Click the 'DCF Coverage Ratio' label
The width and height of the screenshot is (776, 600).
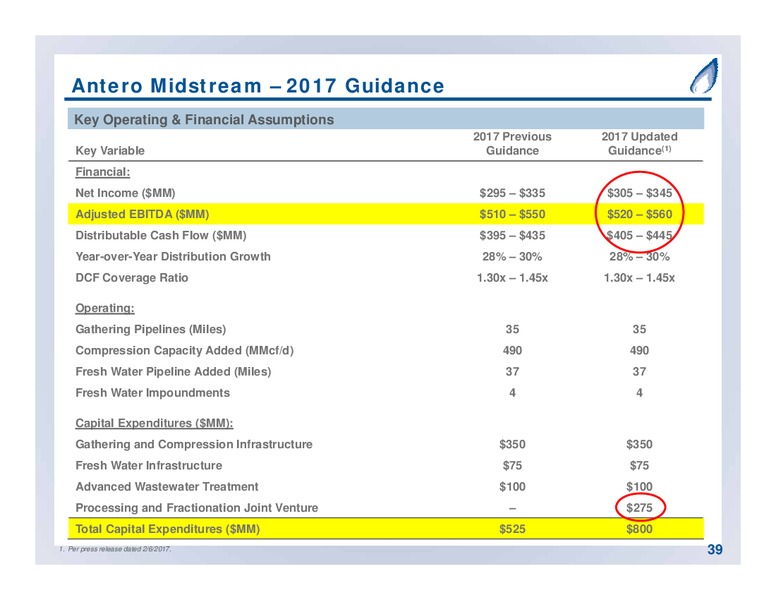point(132,278)
